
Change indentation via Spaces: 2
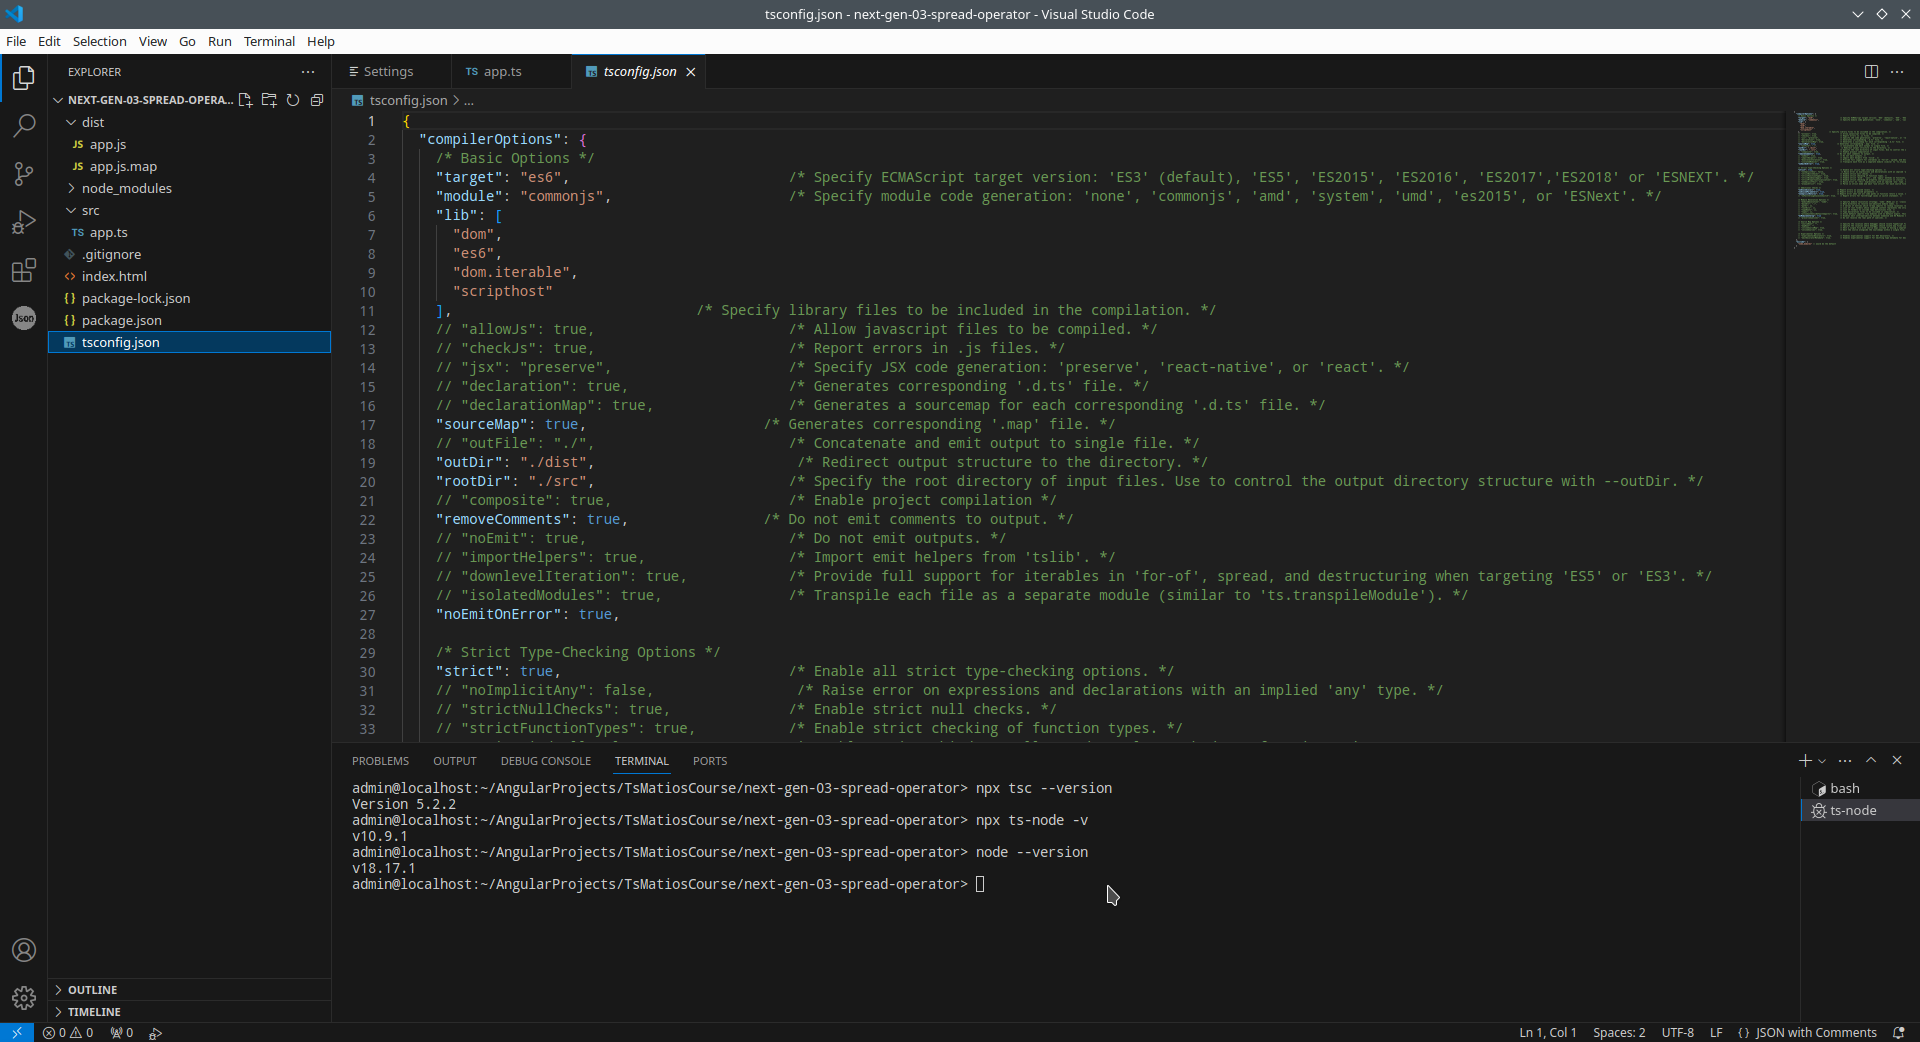point(1619,1033)
